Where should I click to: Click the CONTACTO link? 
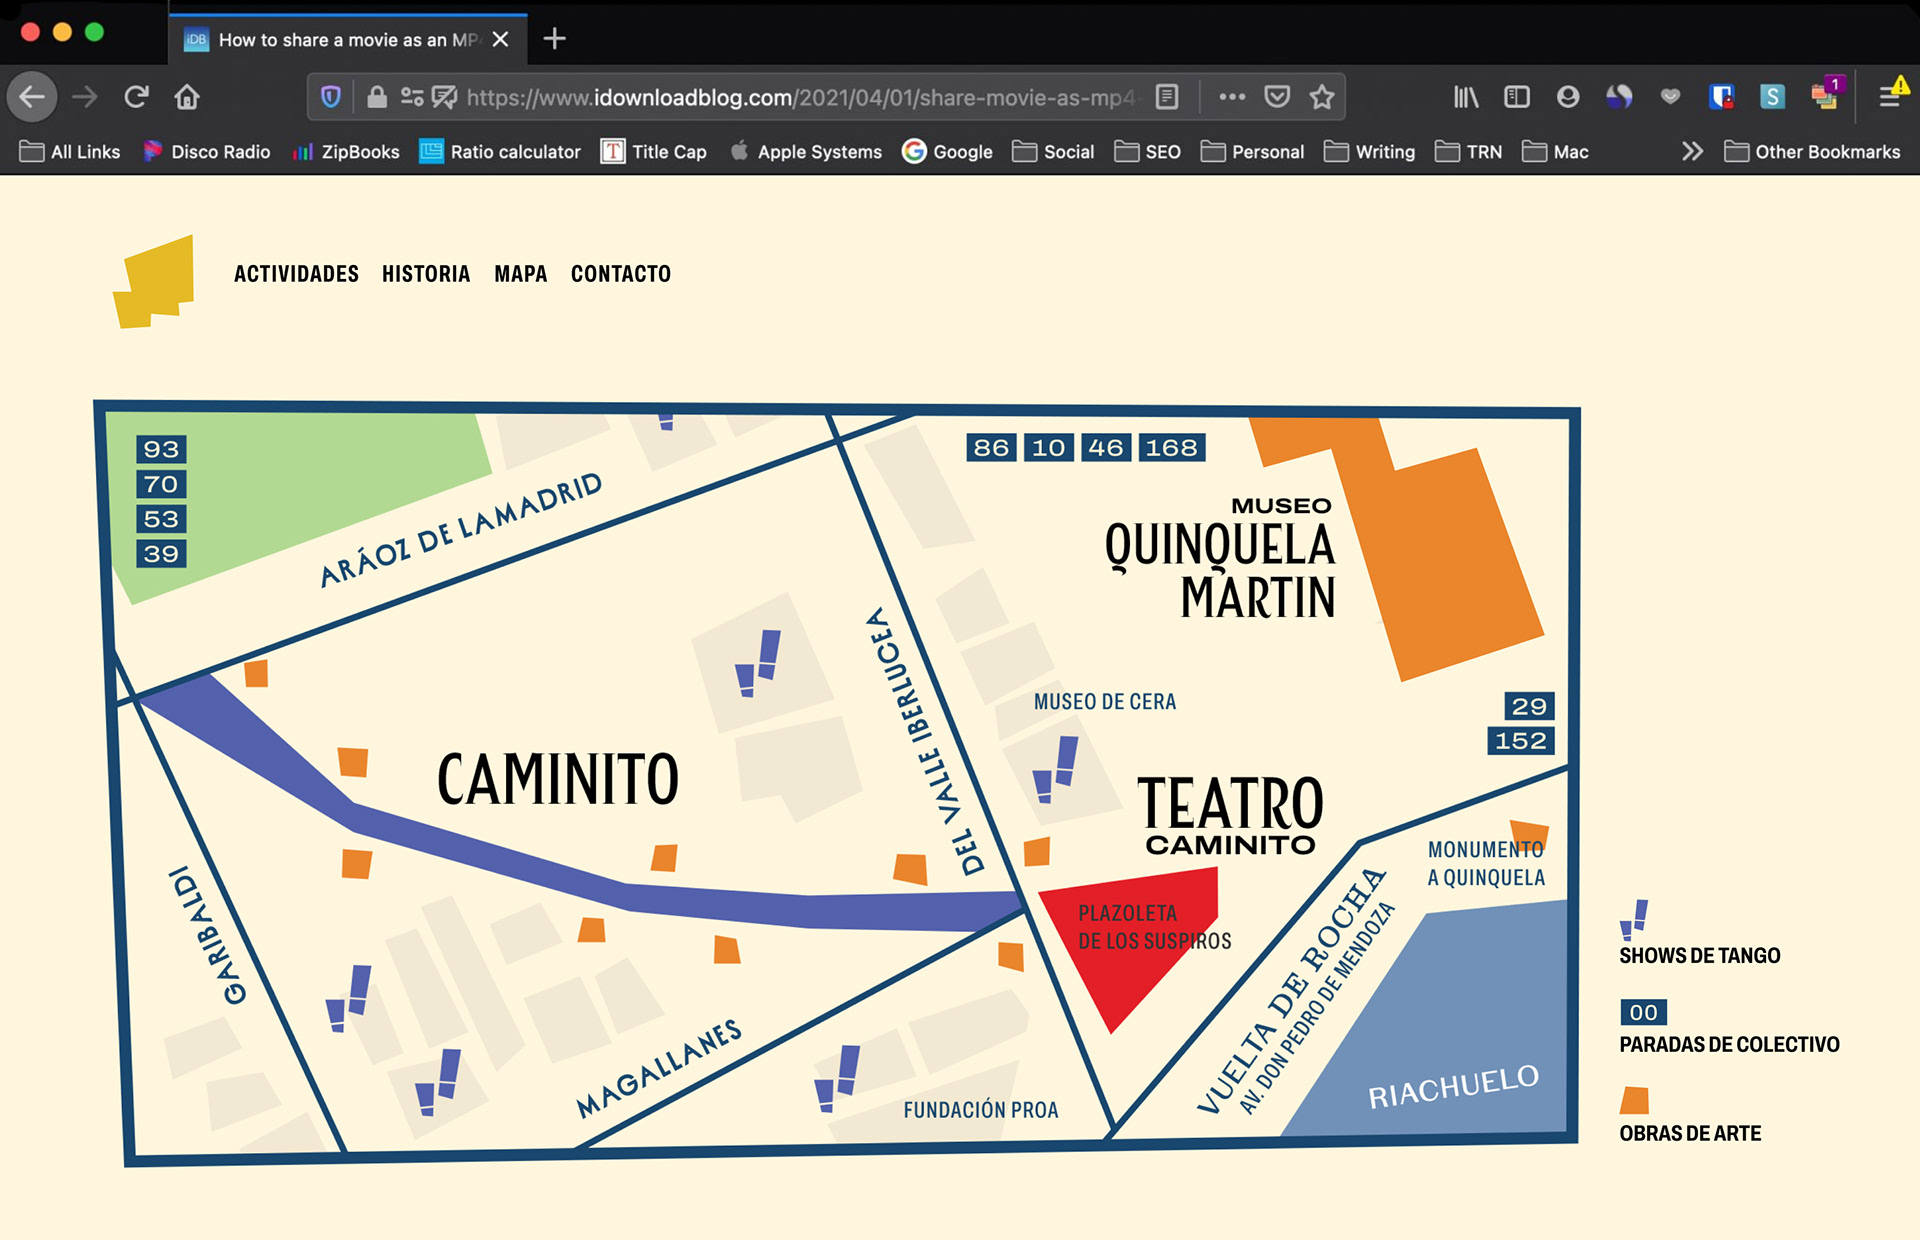[x=620, y=274]
